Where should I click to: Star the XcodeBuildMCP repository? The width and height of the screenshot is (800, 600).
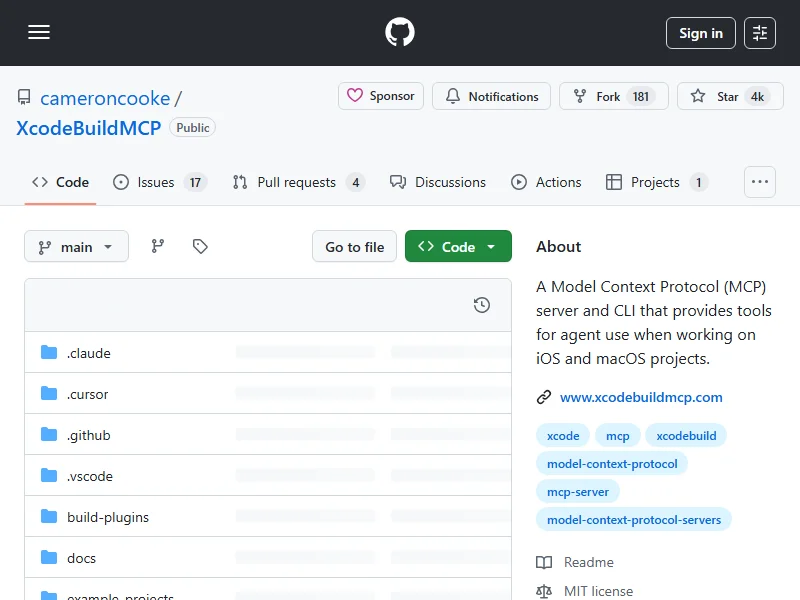click(726, 97)
